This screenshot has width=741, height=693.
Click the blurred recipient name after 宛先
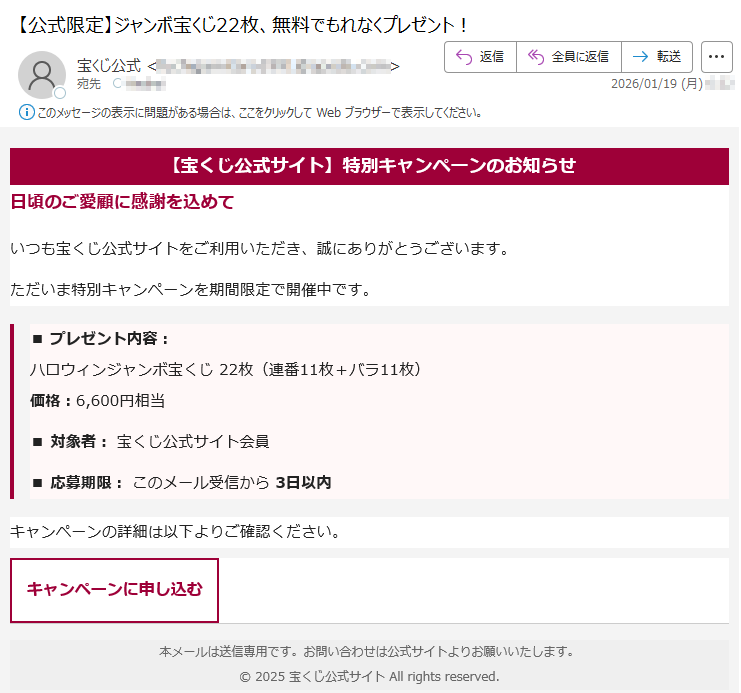(146, 84)
